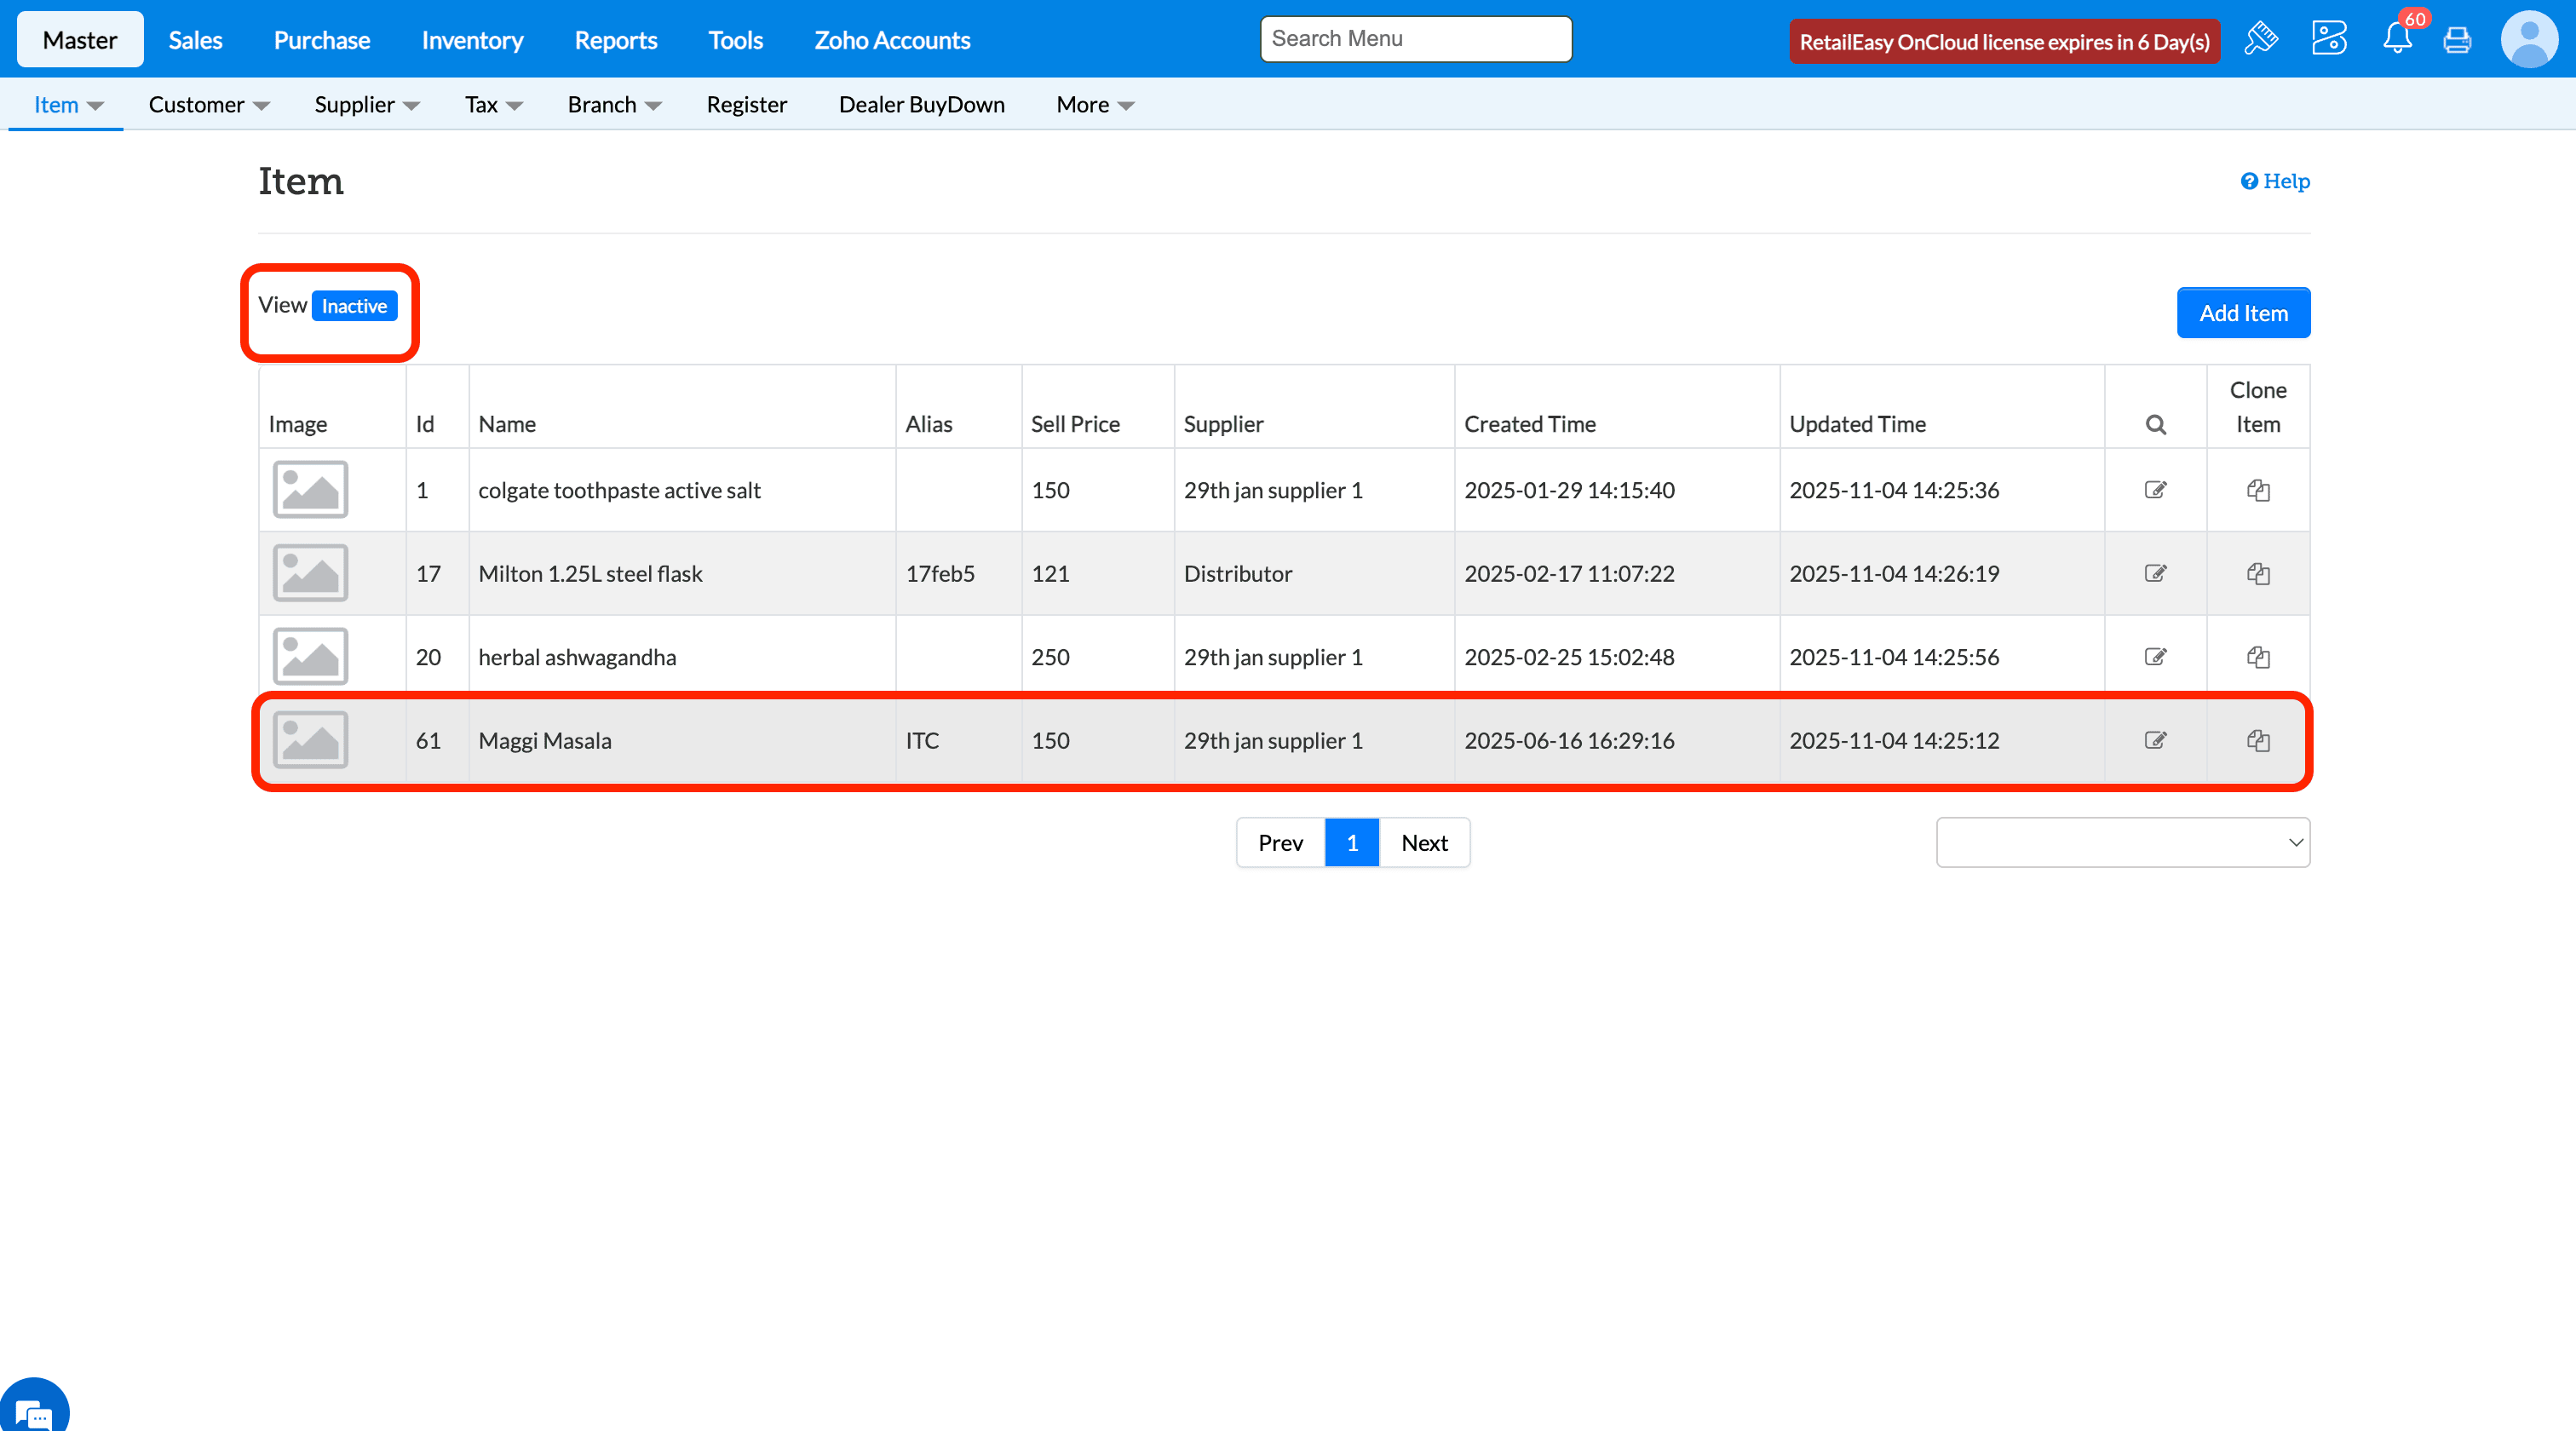
Task: Go to Next page
Action: (x=1424, y=842)
